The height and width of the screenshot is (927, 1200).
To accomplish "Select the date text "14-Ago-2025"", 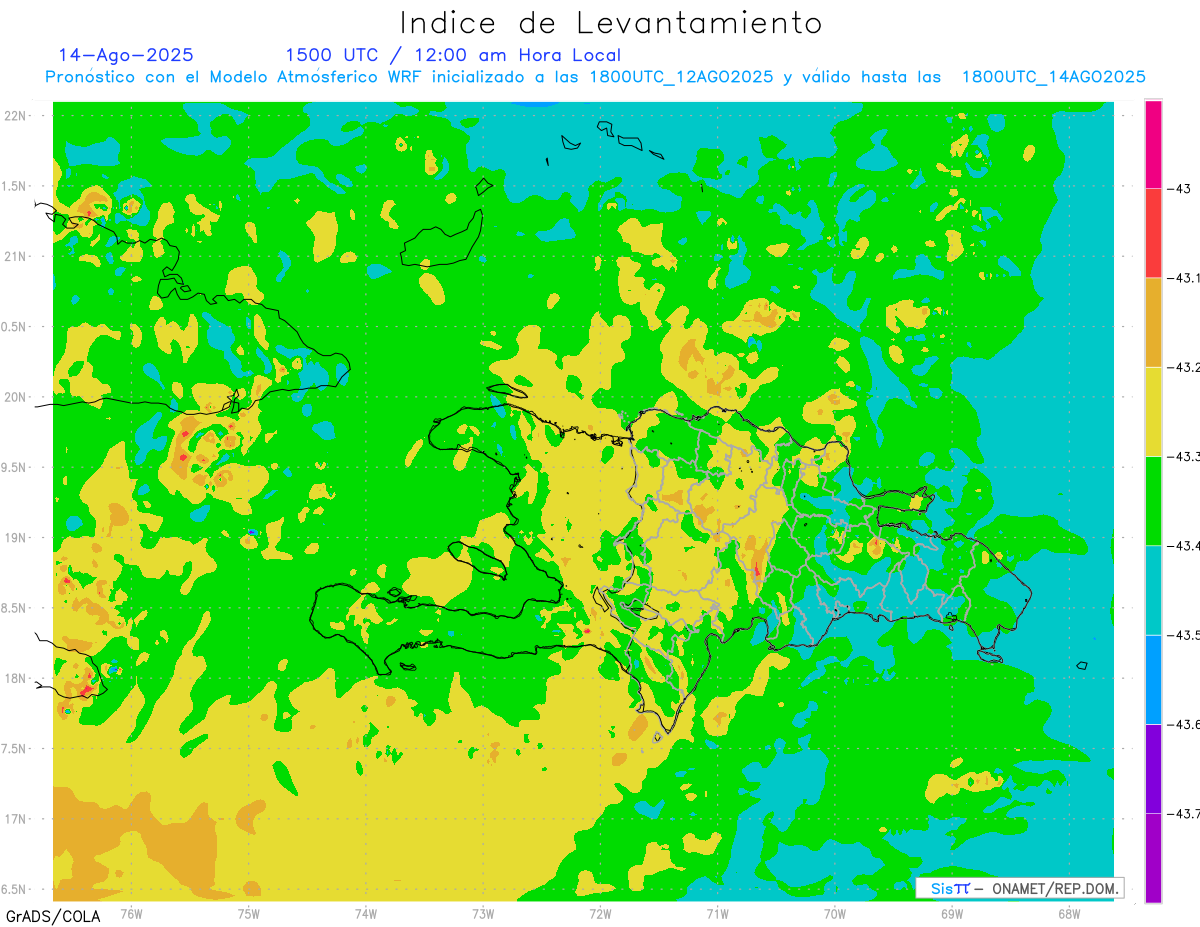I will [x=126, y=55].
